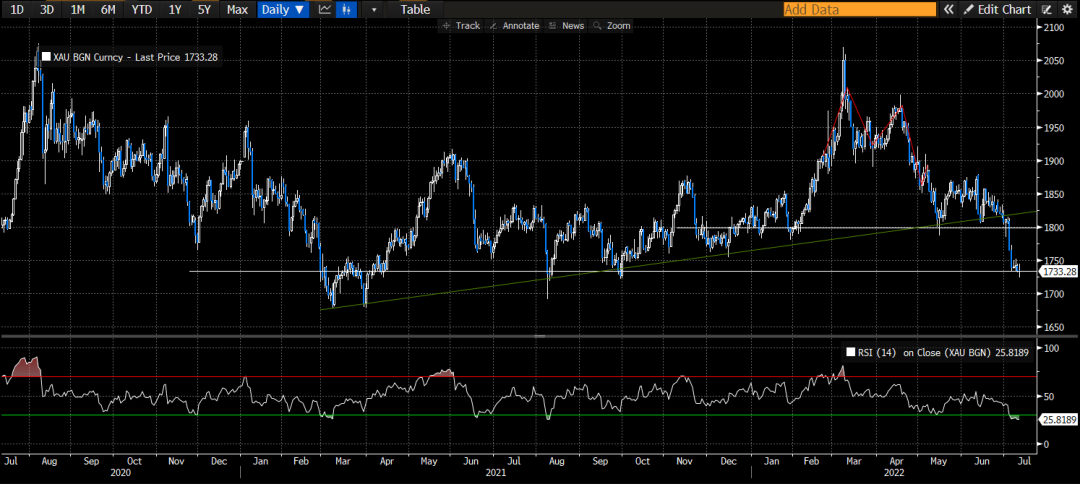Click the Table view button
Image resolution: width=1080 pixels, height=484 pixels.
point(415,9)
